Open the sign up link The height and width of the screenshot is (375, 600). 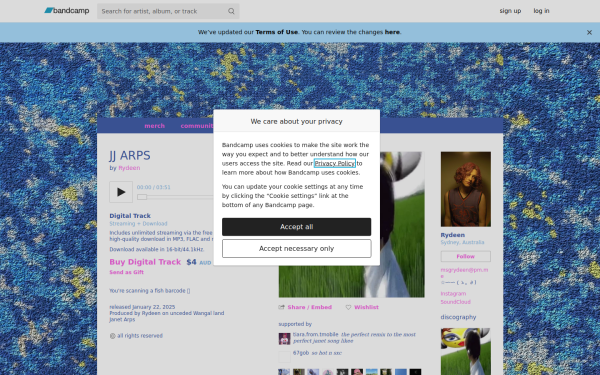pos(510,11)
